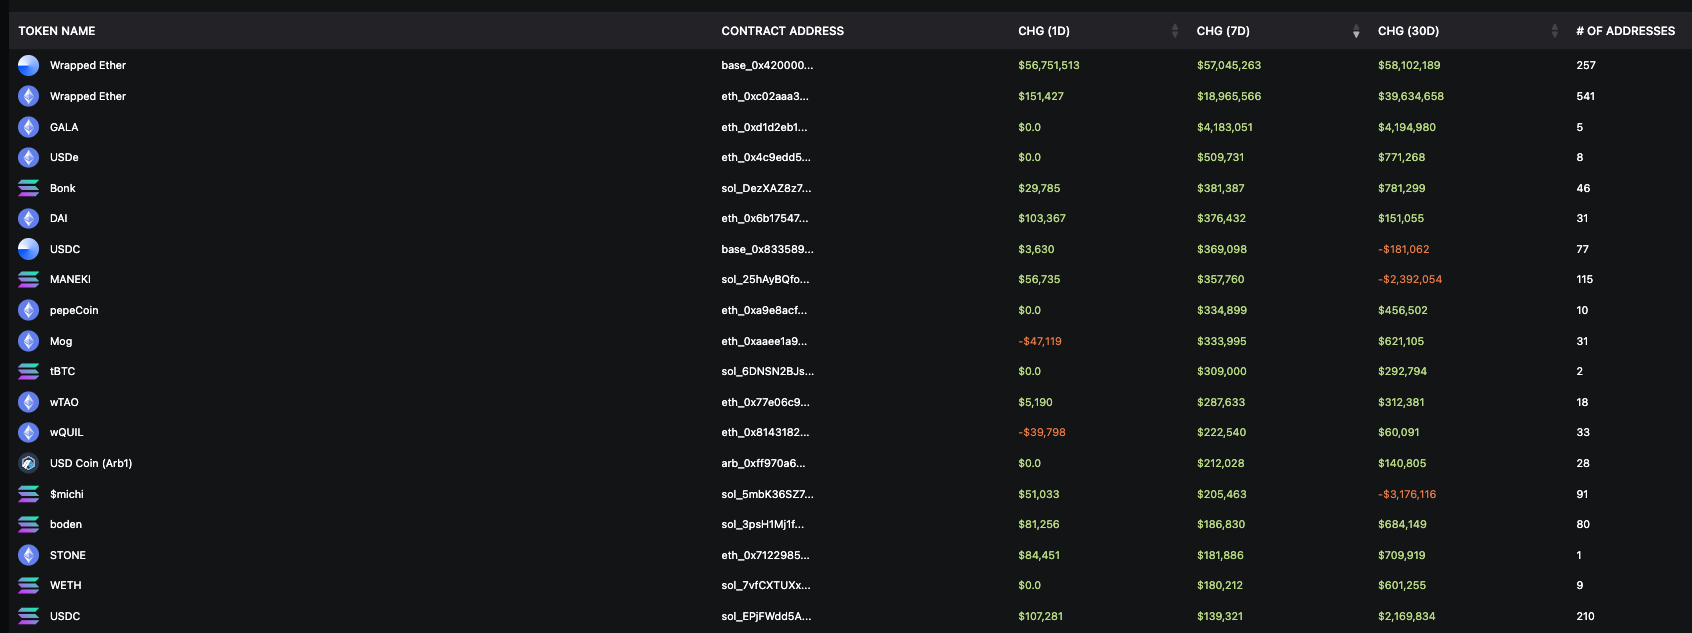The height and width of the screenshot is (633, 1692).
Task: Click contract address eth_0xc02aaa3...
Action: tap(765, 96)
